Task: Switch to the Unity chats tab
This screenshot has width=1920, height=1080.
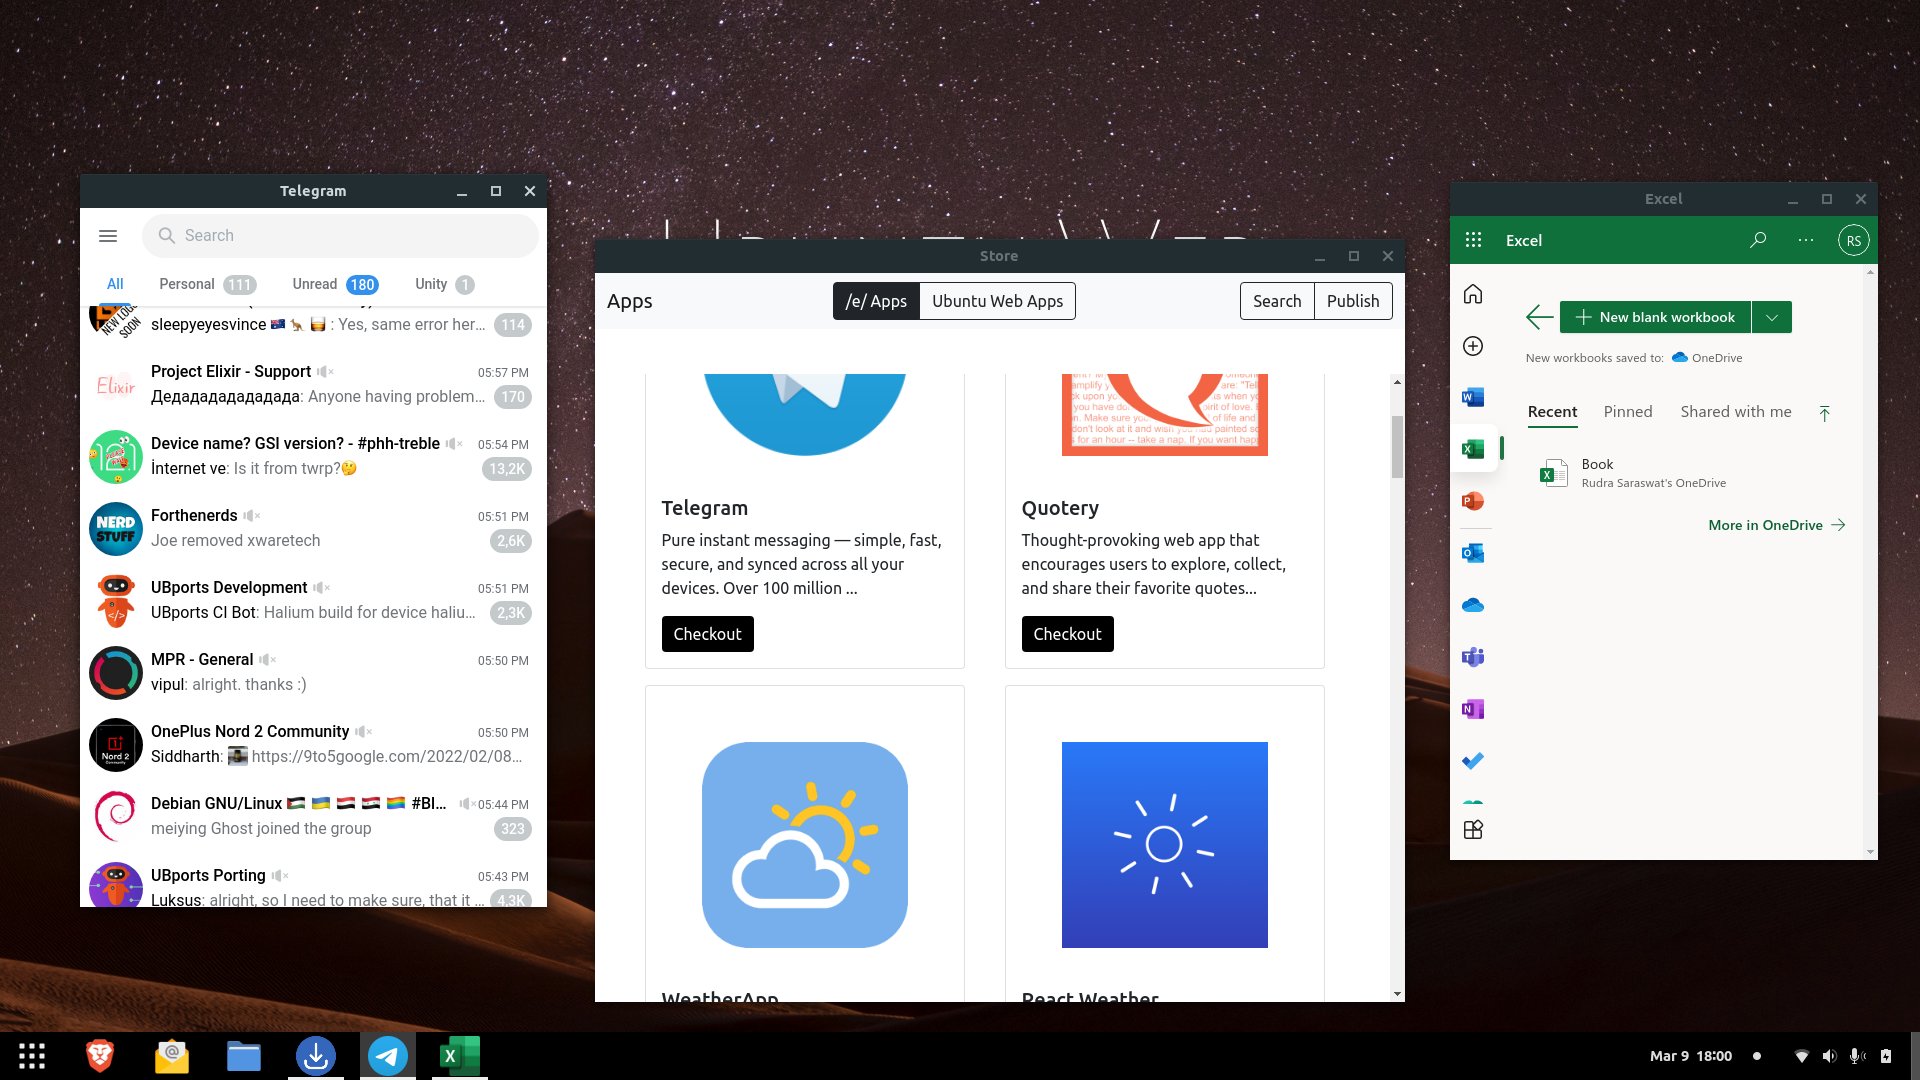Action: (444, 284)
